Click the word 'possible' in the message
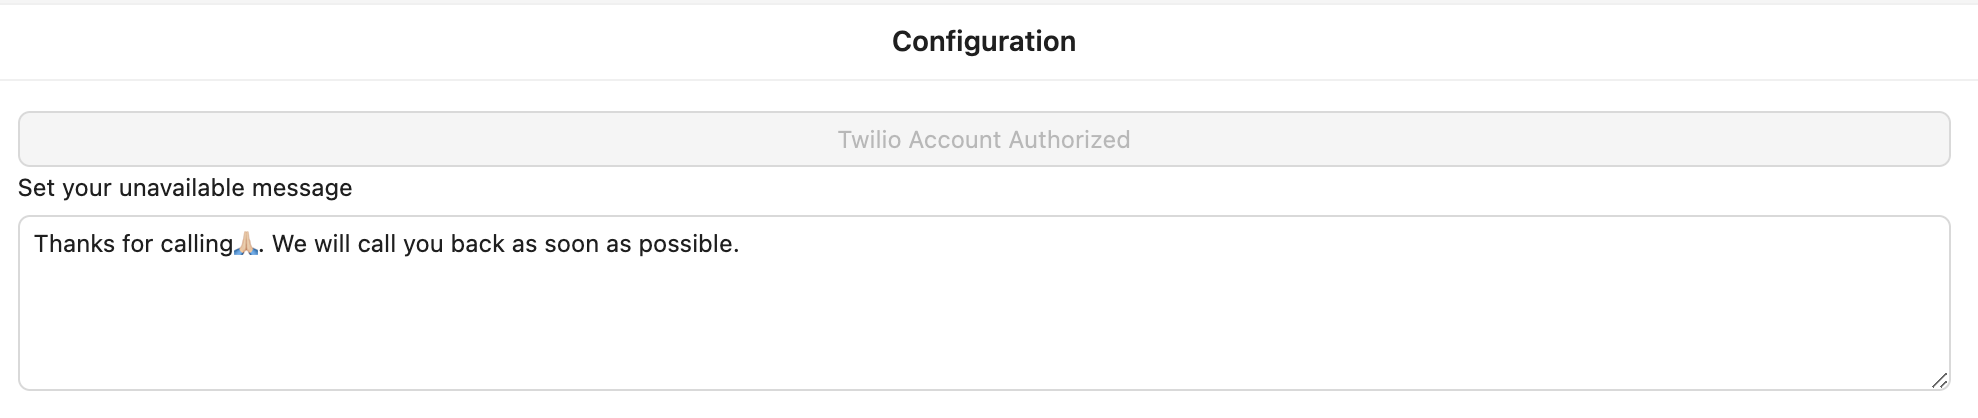The height and width of the screenshot is (418, 1978). click(x=685, y=244)
